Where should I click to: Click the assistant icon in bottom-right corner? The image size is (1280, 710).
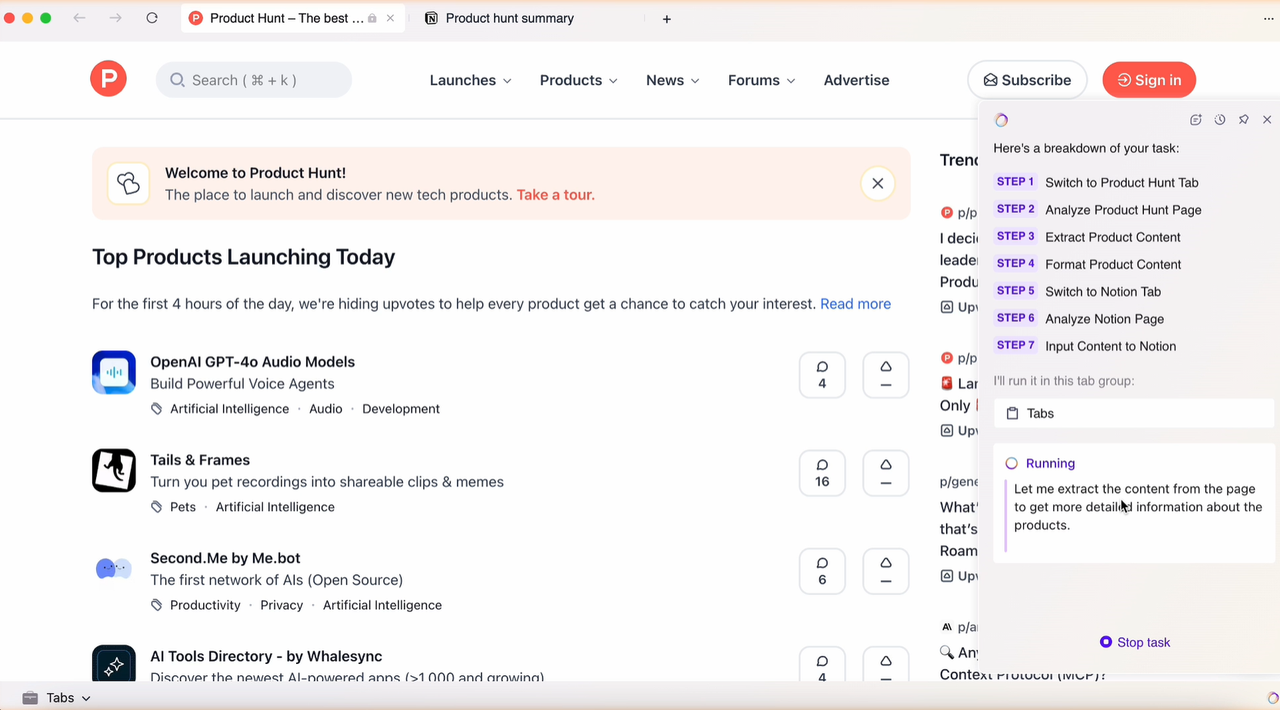pyautogui.click(x=1272, y=698)
